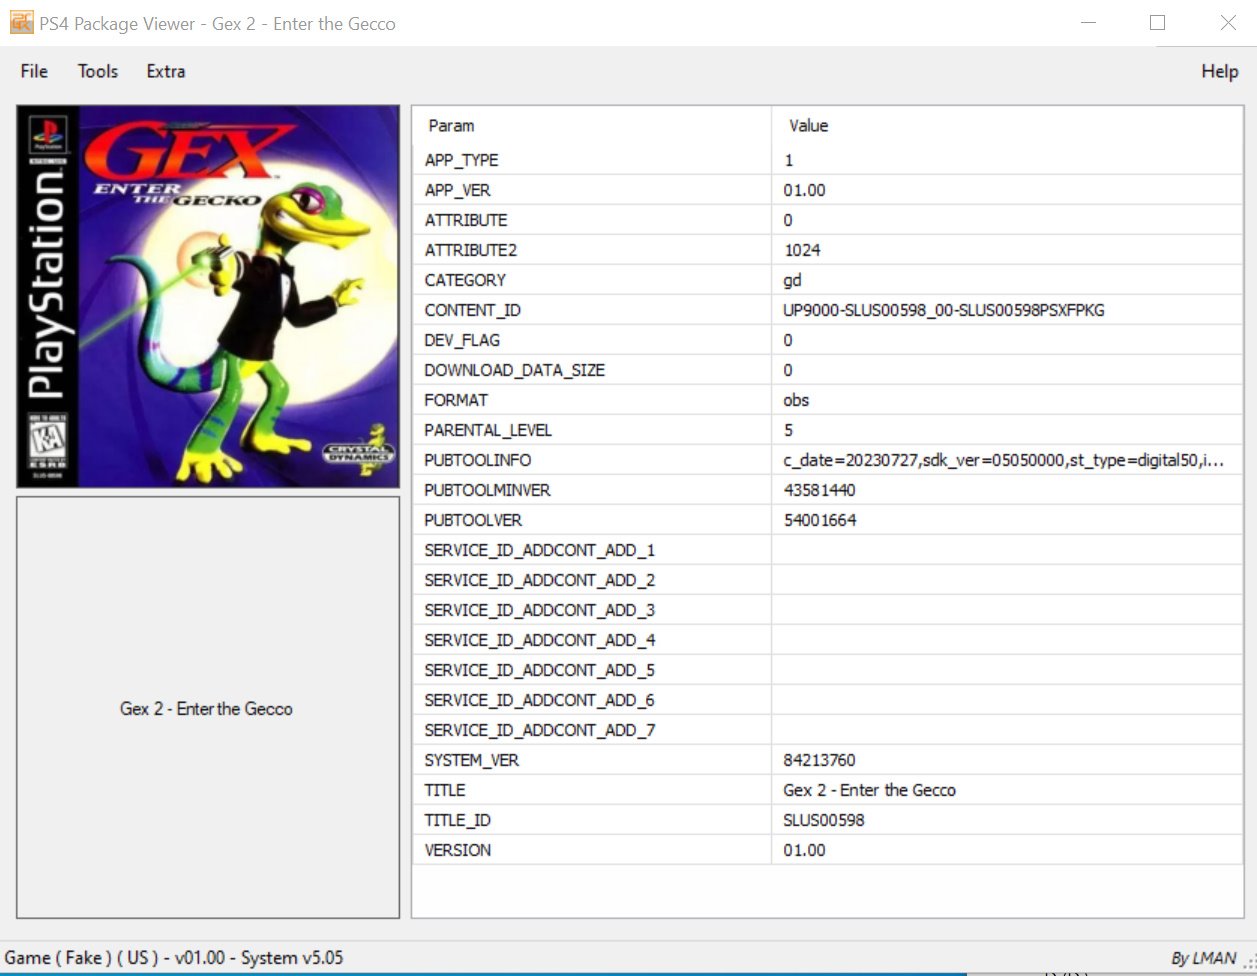Select the SERVICE_ID_ADDCONT_ADD_5 row
1257x976 pixels.
pyautogui.click(x=828, y=670)
